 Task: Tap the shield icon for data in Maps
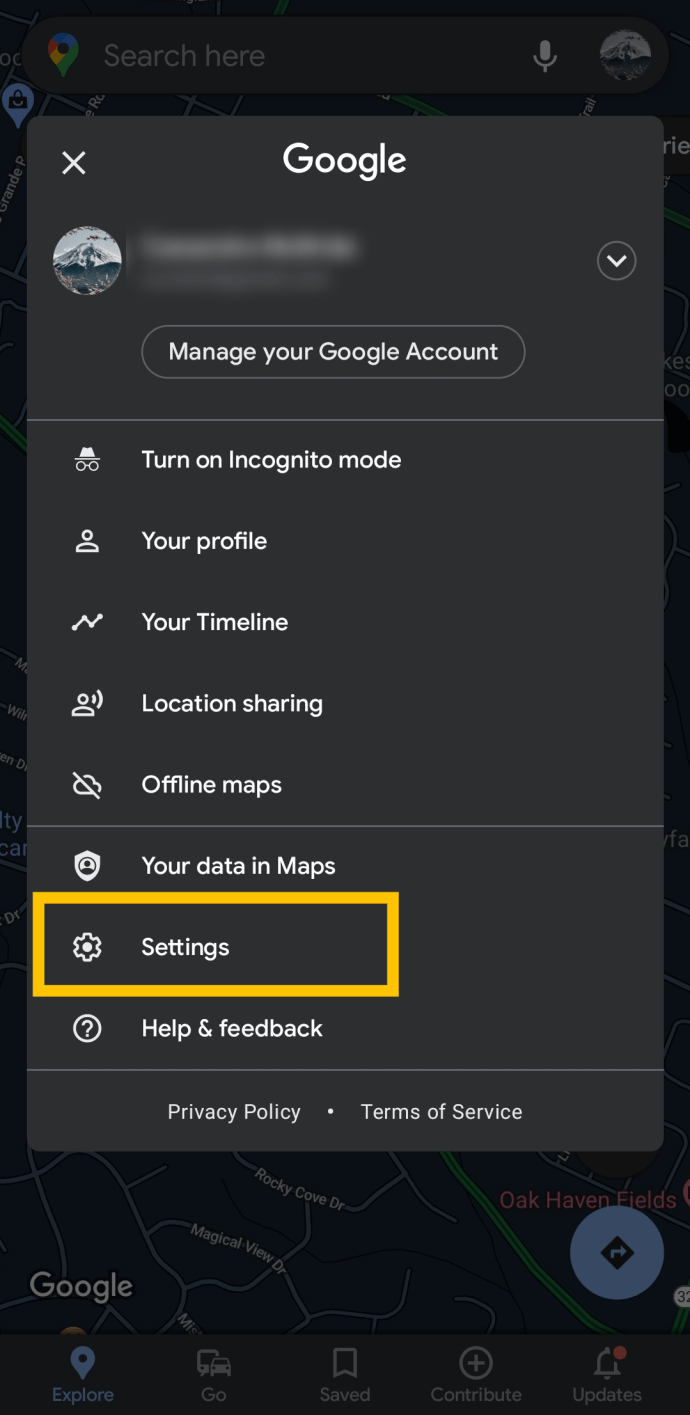(87, 866)
